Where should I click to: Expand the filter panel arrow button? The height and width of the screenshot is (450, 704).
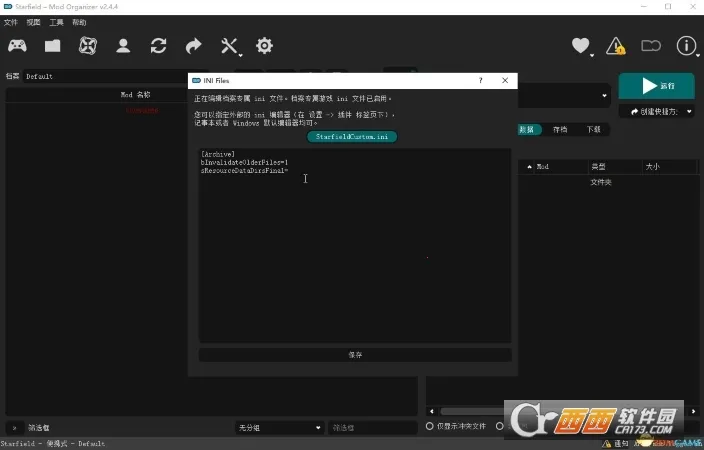14,428
